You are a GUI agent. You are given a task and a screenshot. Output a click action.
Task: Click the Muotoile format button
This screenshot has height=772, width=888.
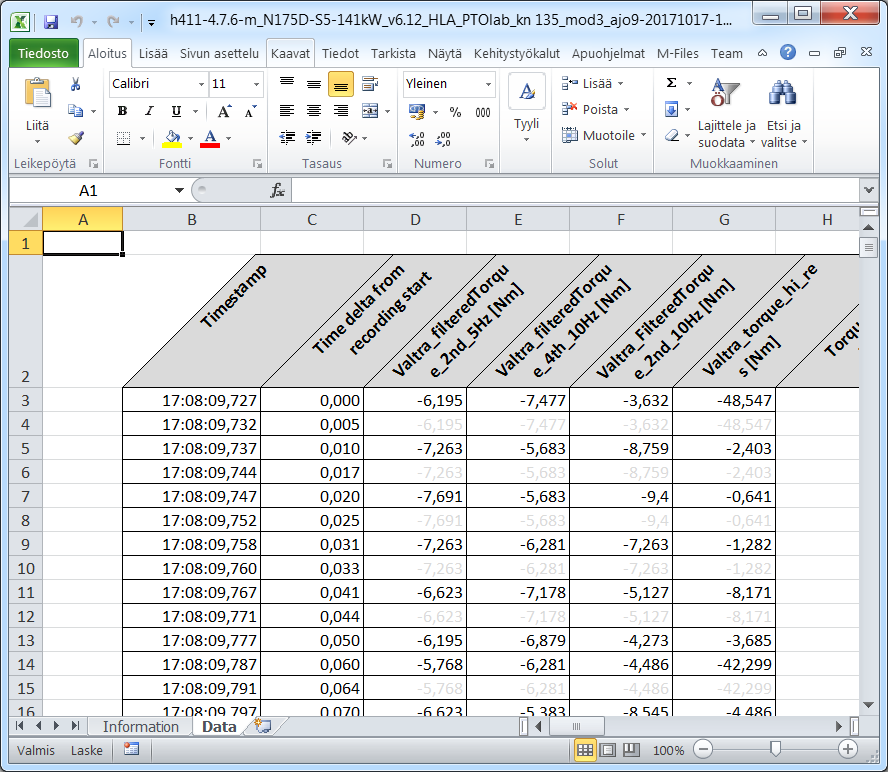pyautogui.click(x=608, y=135)
